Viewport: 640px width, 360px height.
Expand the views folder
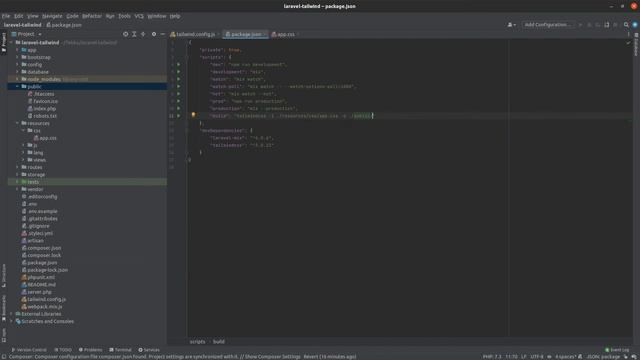(23, 160)
